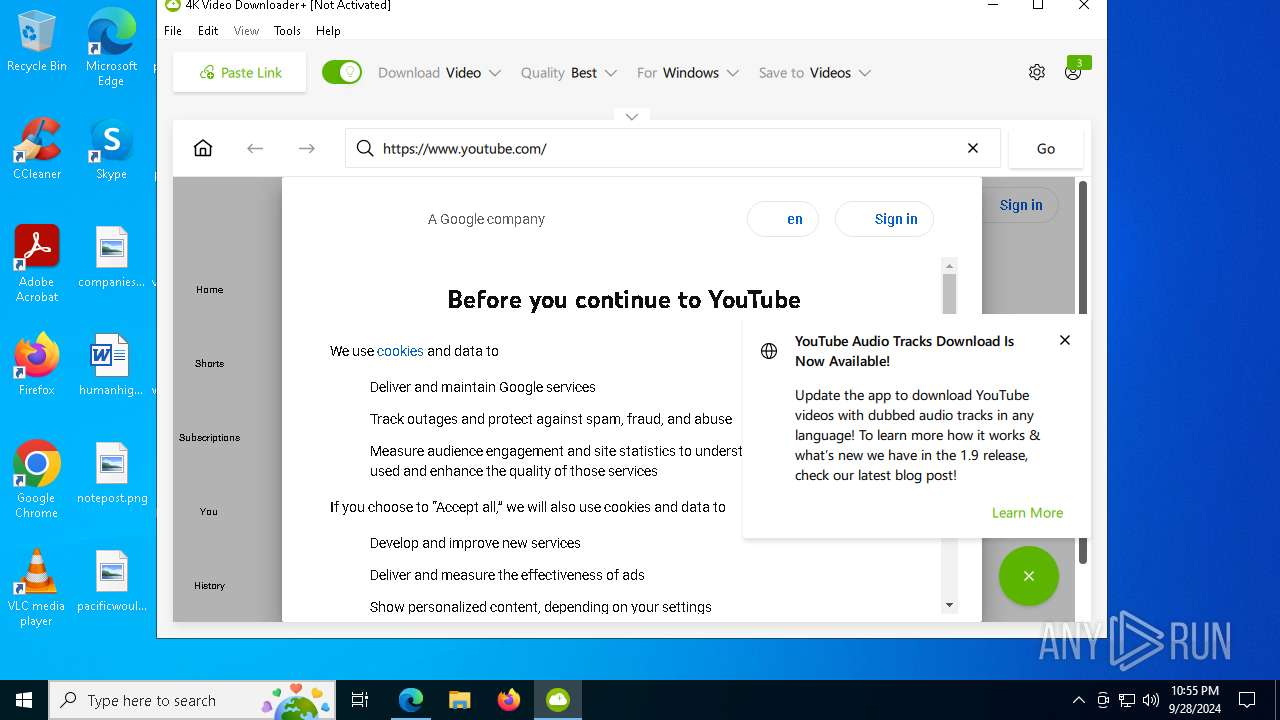Open VLC media player desktop shortcut
The height and width of the screenshot is (720, 1280).
pos(37,588)
